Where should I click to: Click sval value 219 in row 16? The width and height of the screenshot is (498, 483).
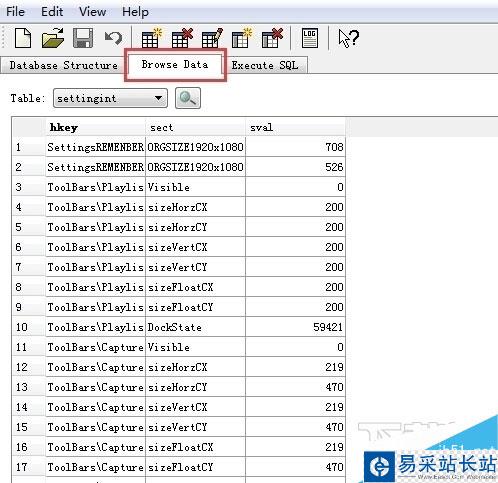295,447
